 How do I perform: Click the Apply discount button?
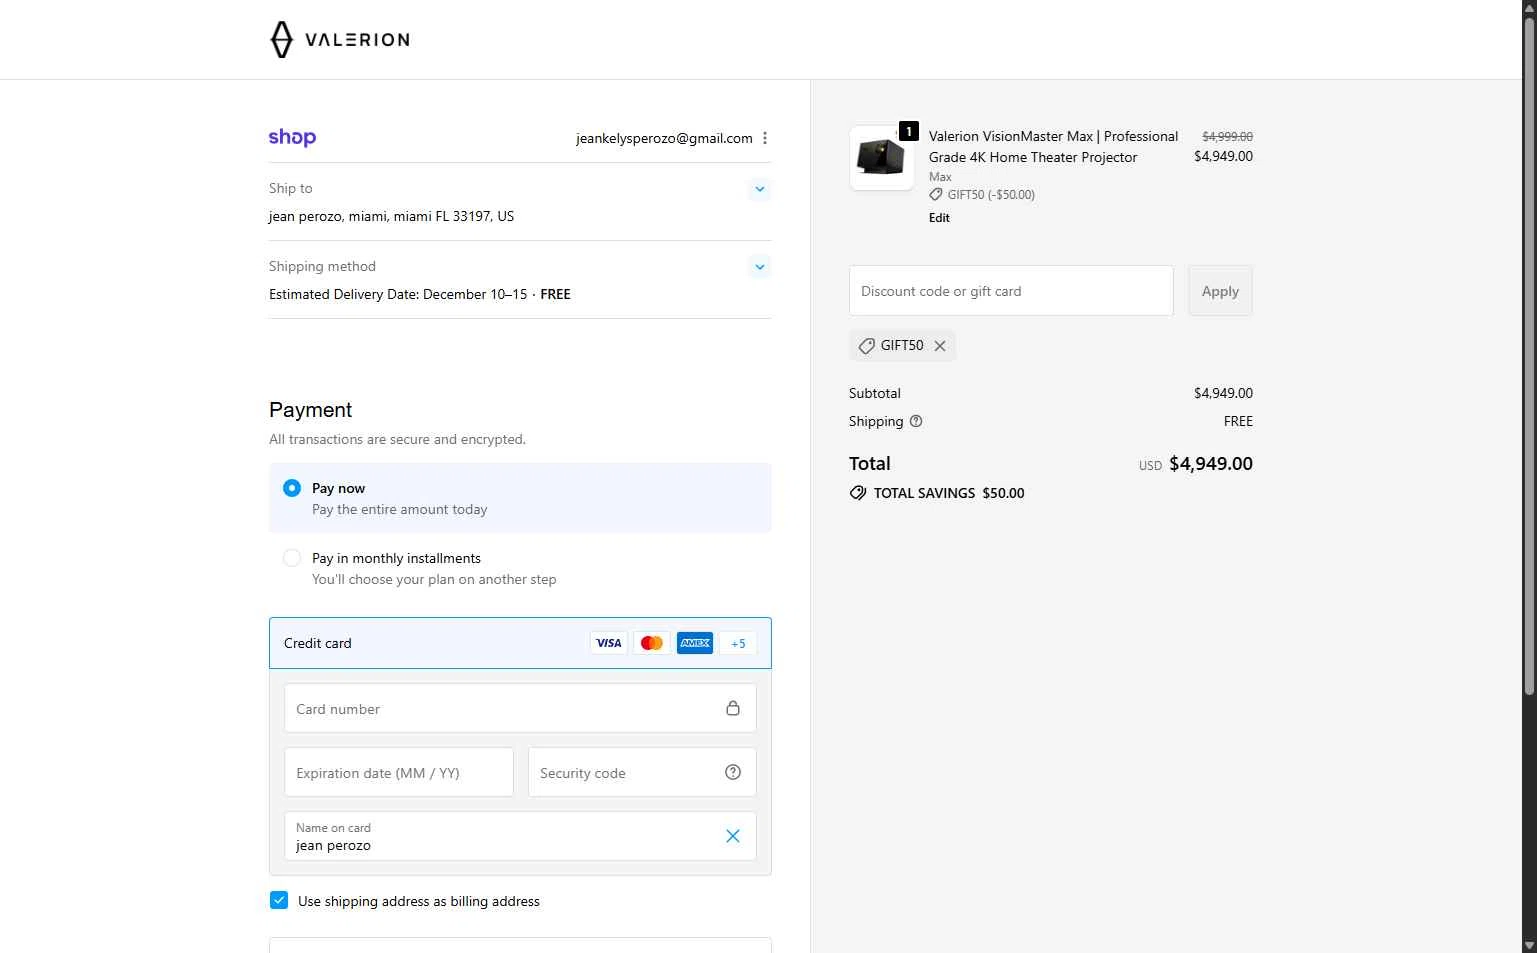pos(1220,290)
